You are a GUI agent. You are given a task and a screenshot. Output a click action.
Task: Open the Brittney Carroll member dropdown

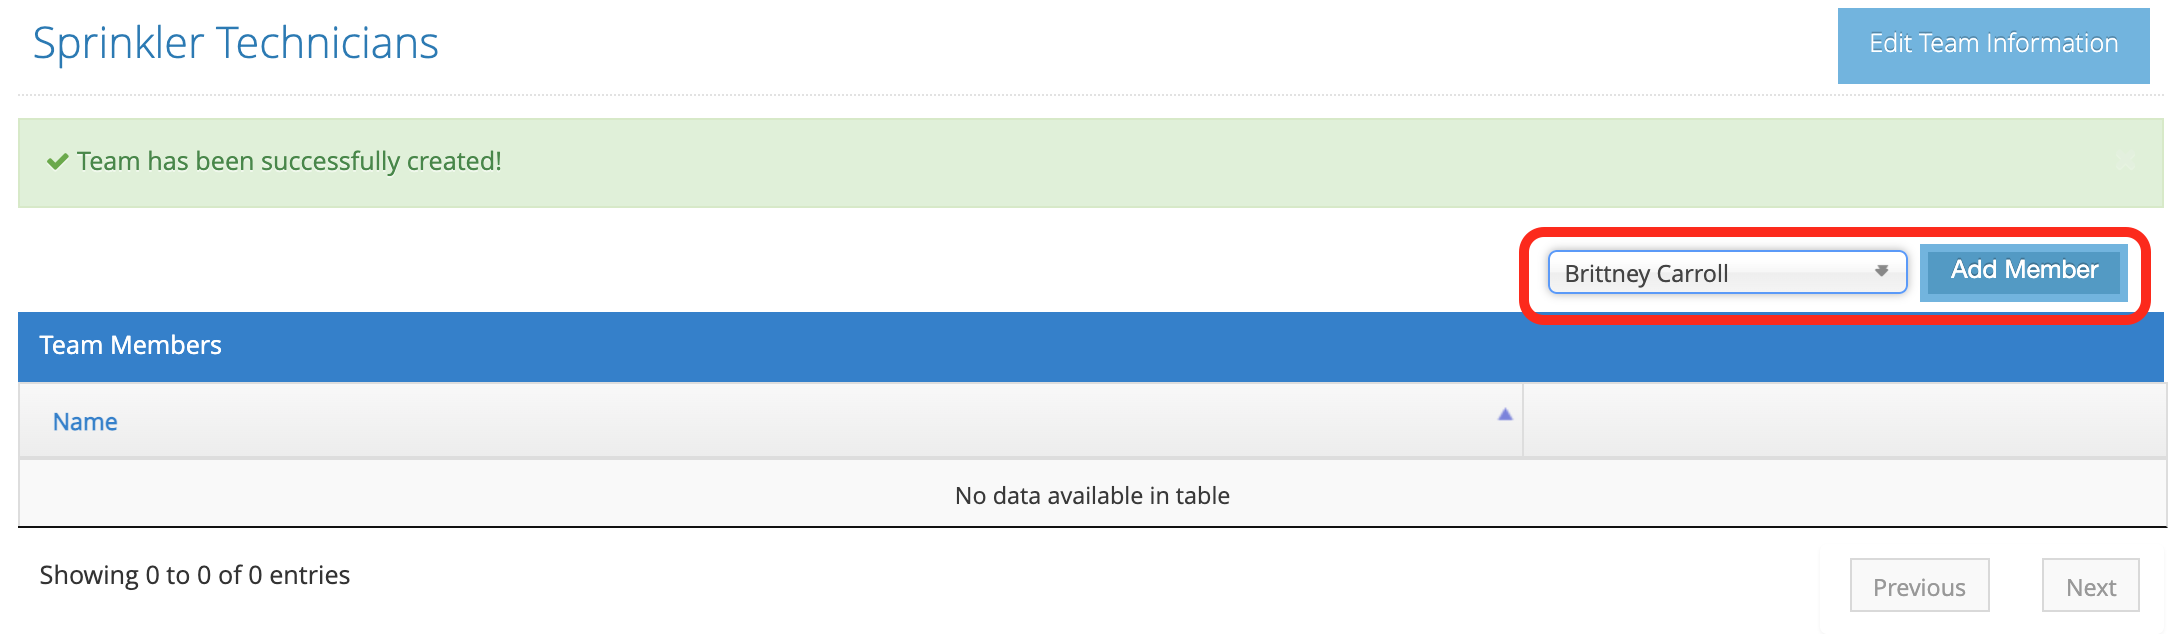click(1727, 272)
